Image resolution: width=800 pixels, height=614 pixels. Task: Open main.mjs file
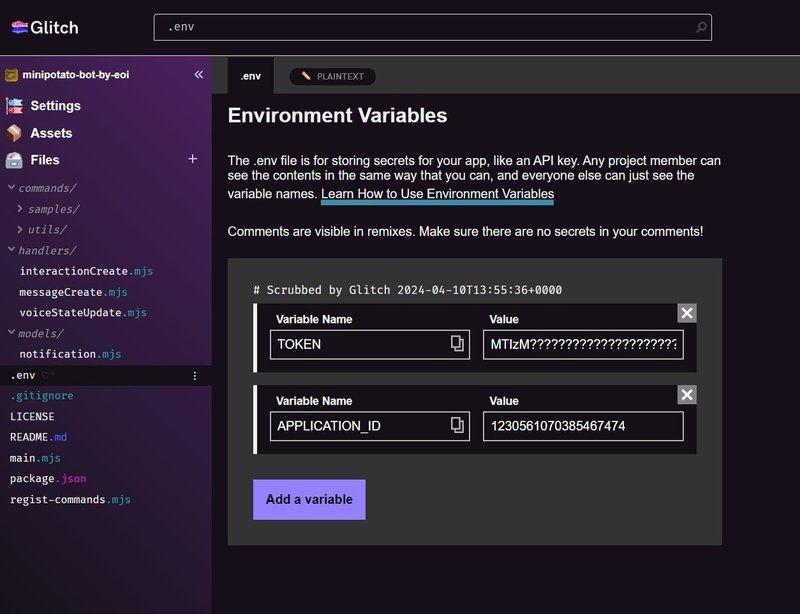pos(35,458)
